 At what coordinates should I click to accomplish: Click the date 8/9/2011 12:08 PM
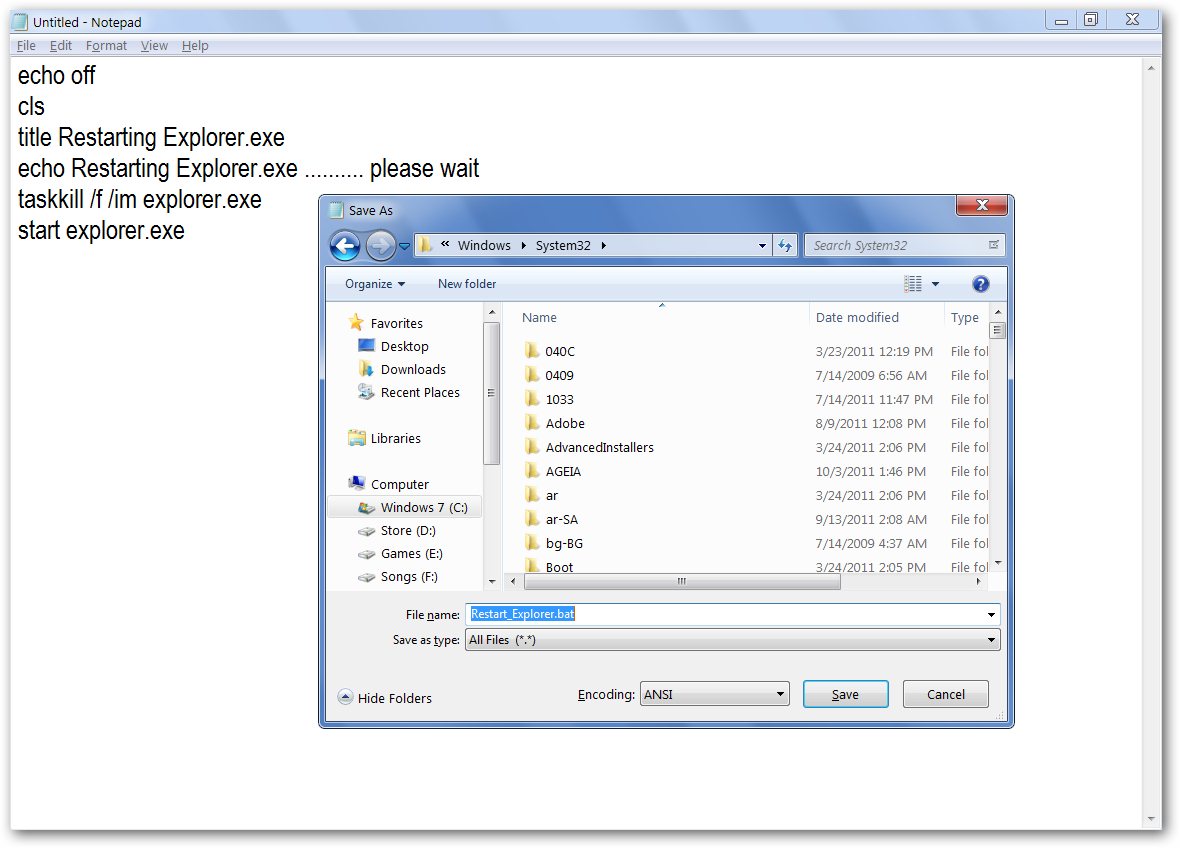pyautogui.click(x=870, y=423)
